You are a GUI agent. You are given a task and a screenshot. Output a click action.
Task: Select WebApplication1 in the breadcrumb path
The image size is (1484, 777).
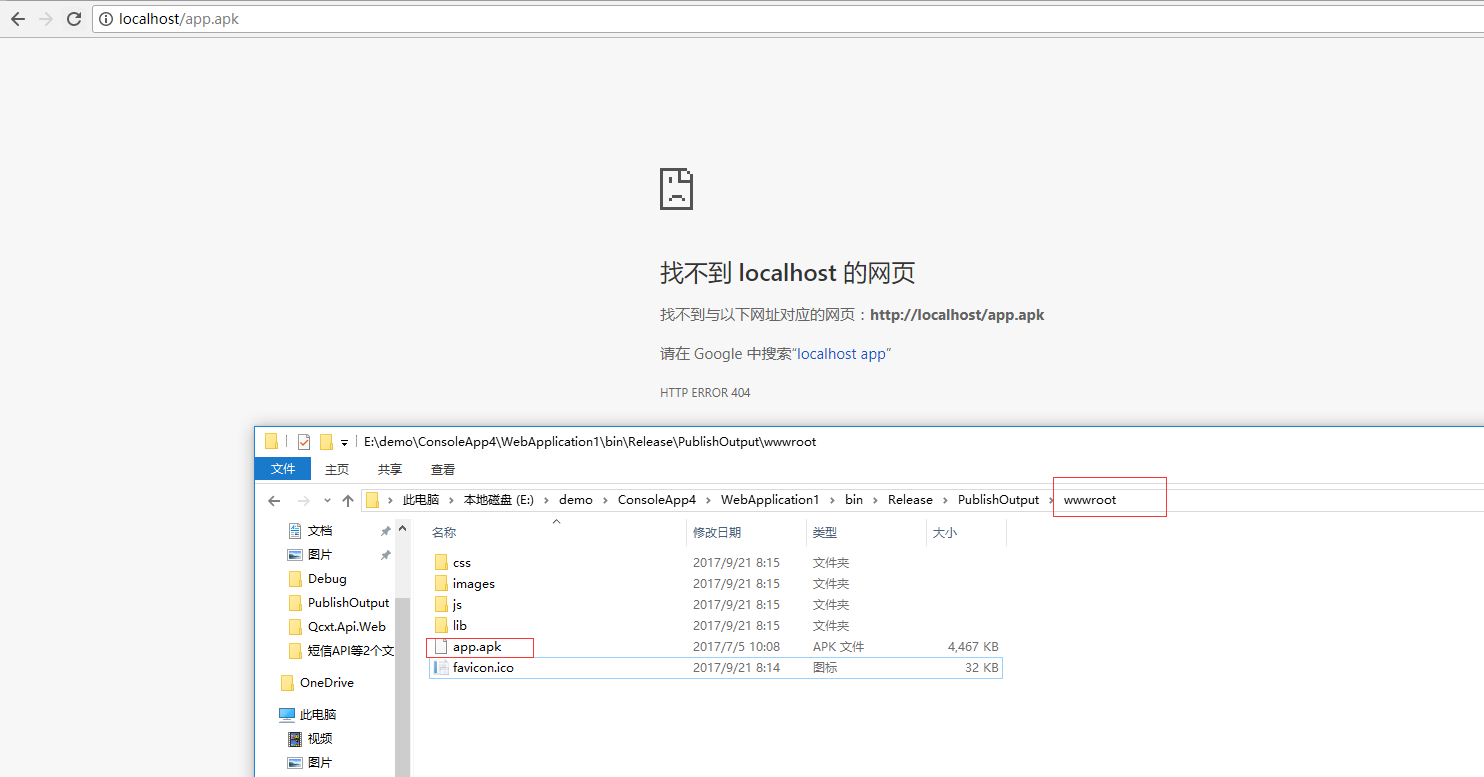tap(770, 500)
